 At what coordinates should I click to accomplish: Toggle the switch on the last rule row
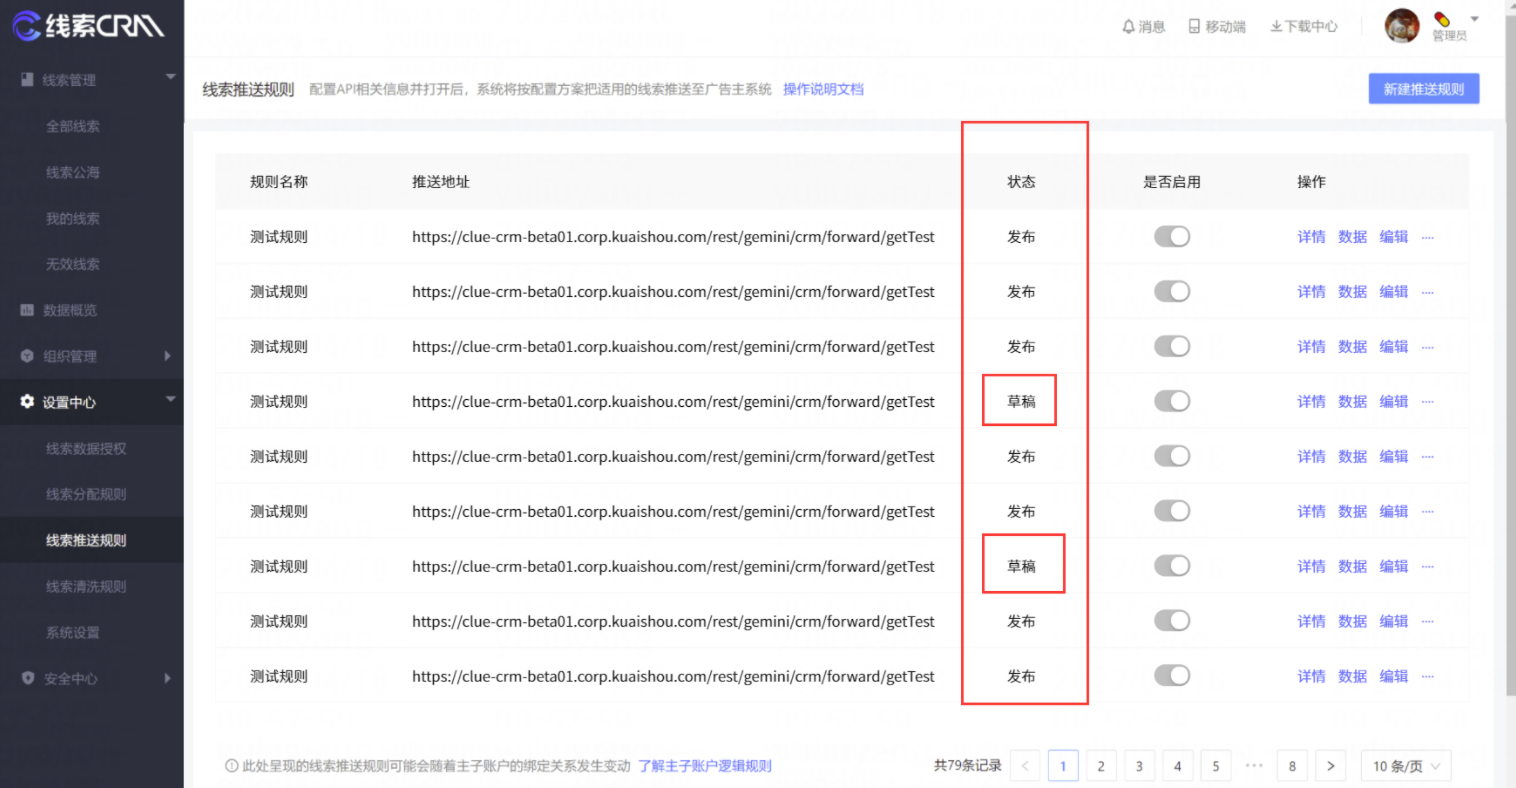(1172, 675)
